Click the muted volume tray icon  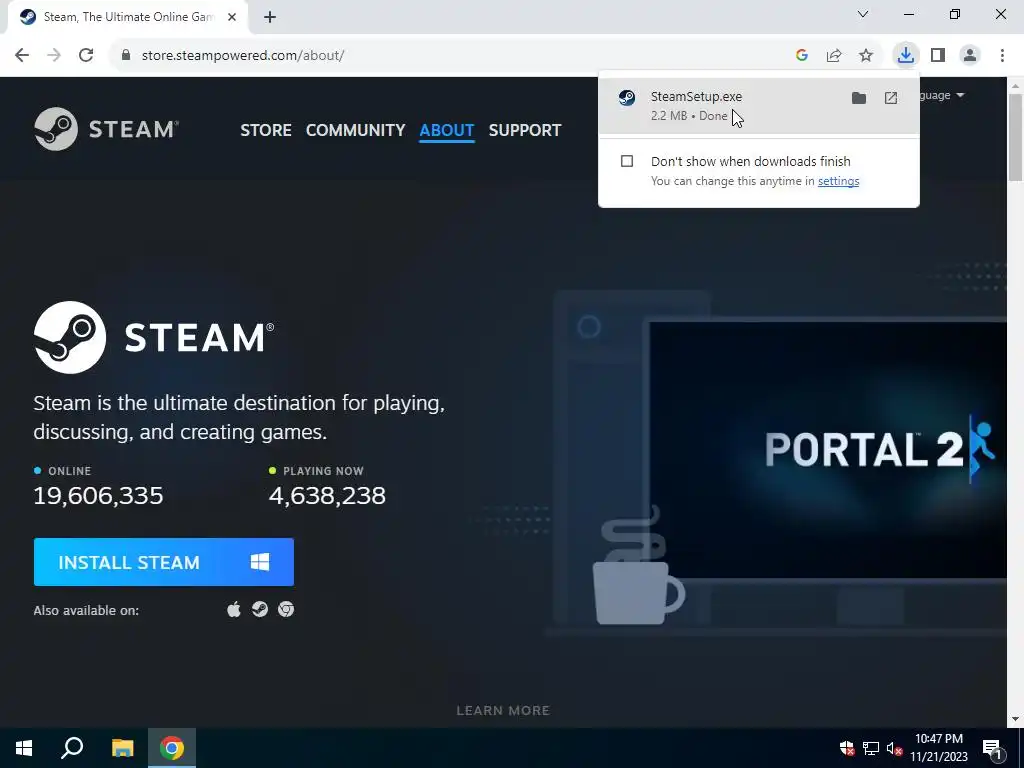pos(894,748)
